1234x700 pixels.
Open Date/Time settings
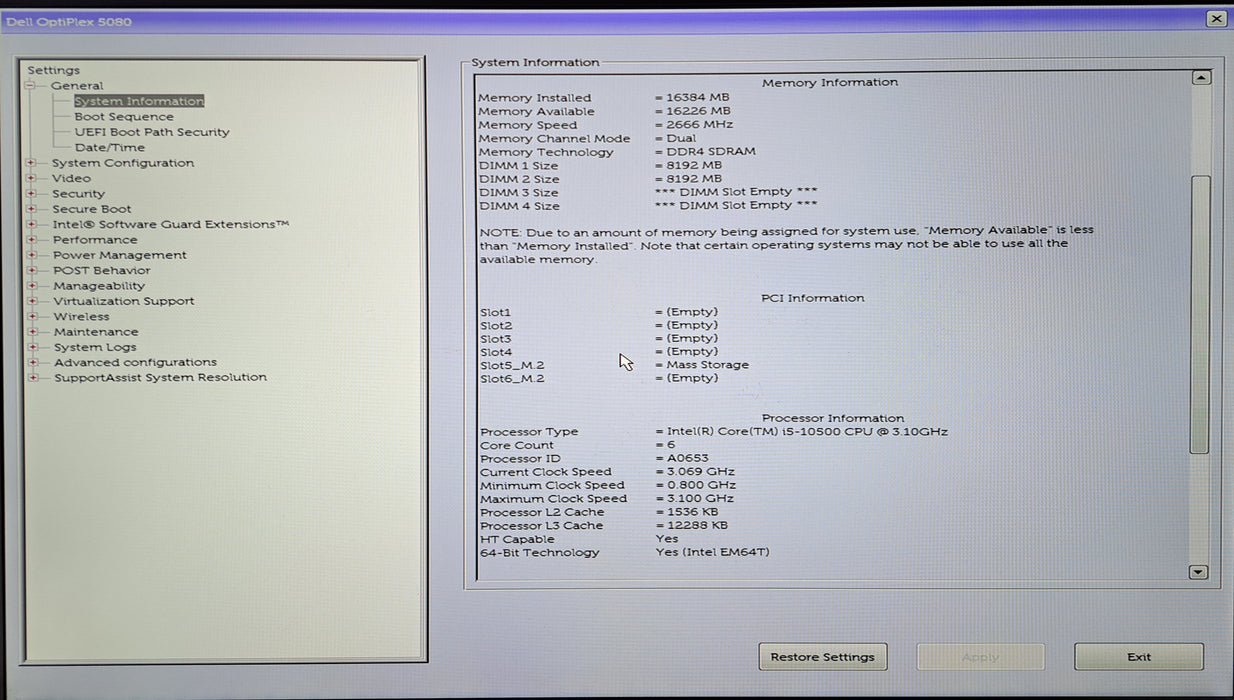click(110, 147)
